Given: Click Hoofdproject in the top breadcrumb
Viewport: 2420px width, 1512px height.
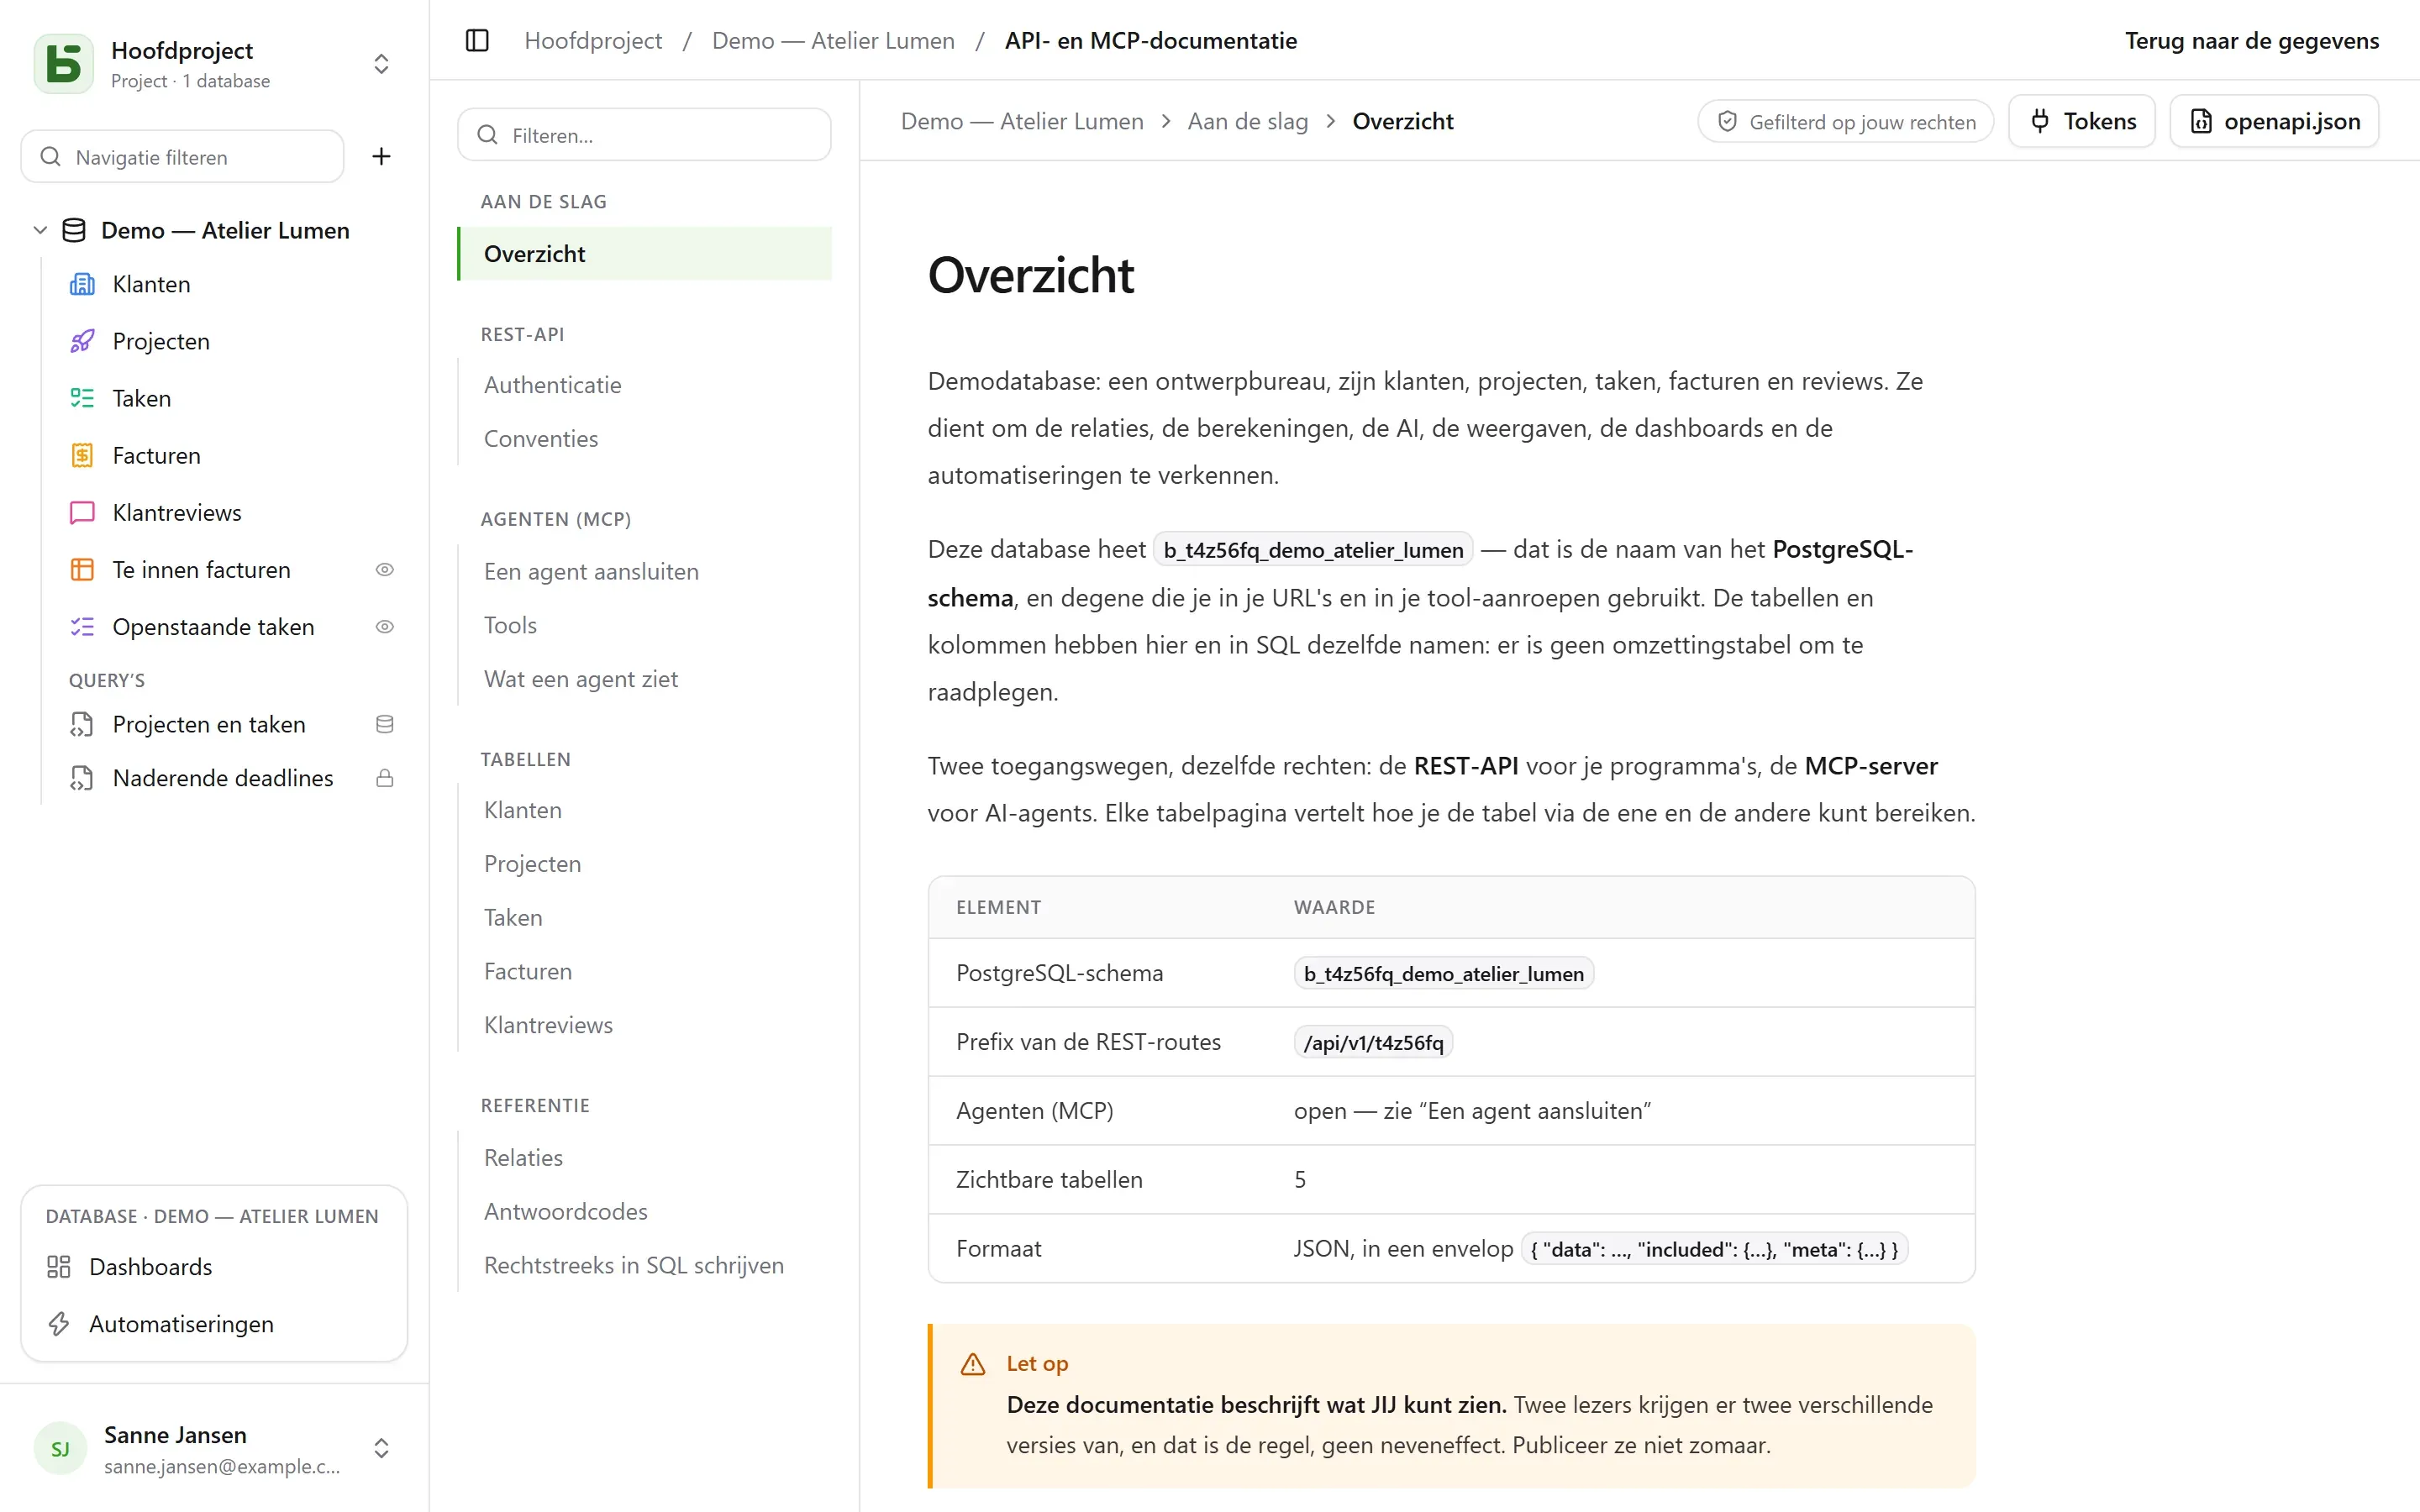Looking at the screenshot, I should tap(593, 41).
